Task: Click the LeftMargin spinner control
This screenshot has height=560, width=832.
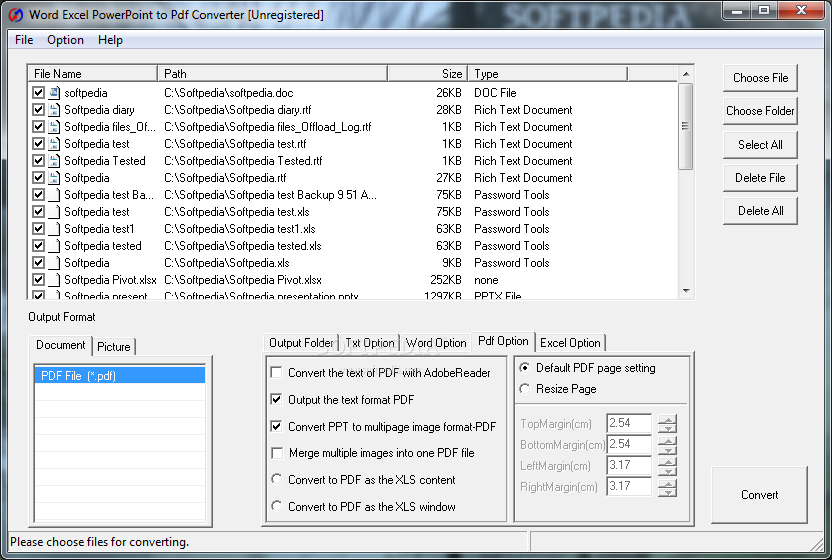Action: (667, 466)
